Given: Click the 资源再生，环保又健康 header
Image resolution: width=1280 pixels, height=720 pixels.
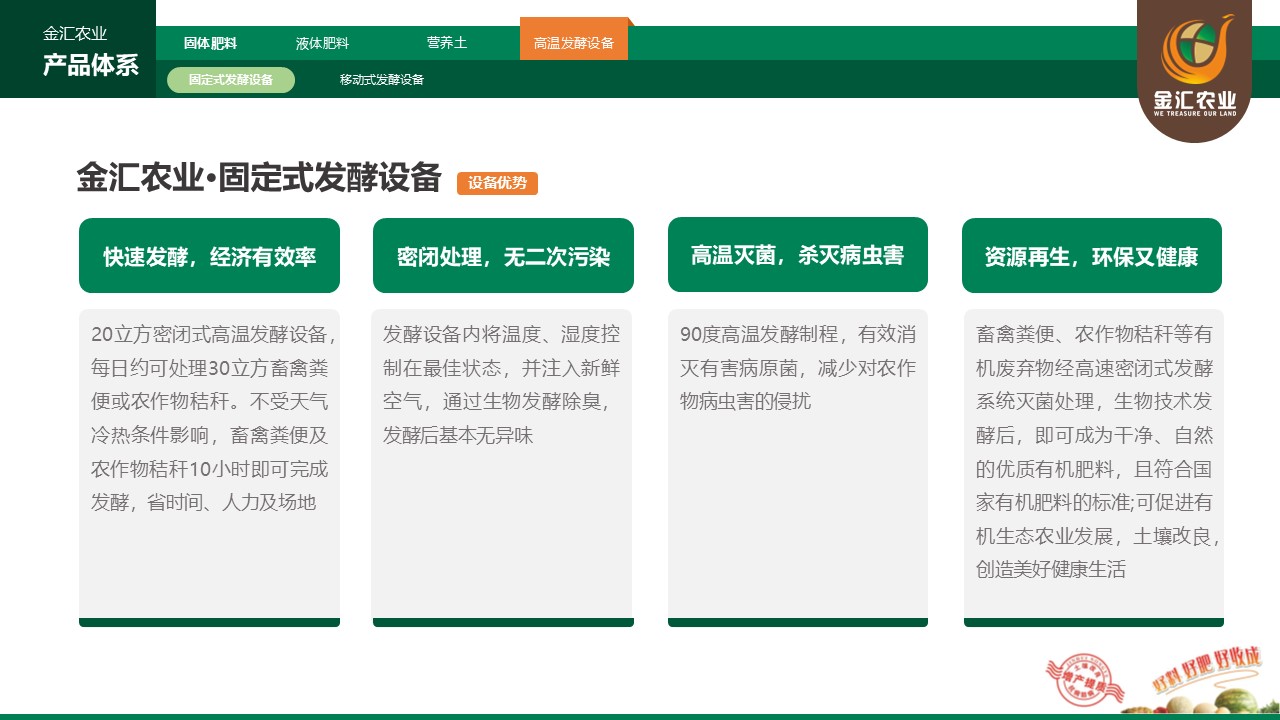Looking at the screenshot, I should tap(1092, 256).
